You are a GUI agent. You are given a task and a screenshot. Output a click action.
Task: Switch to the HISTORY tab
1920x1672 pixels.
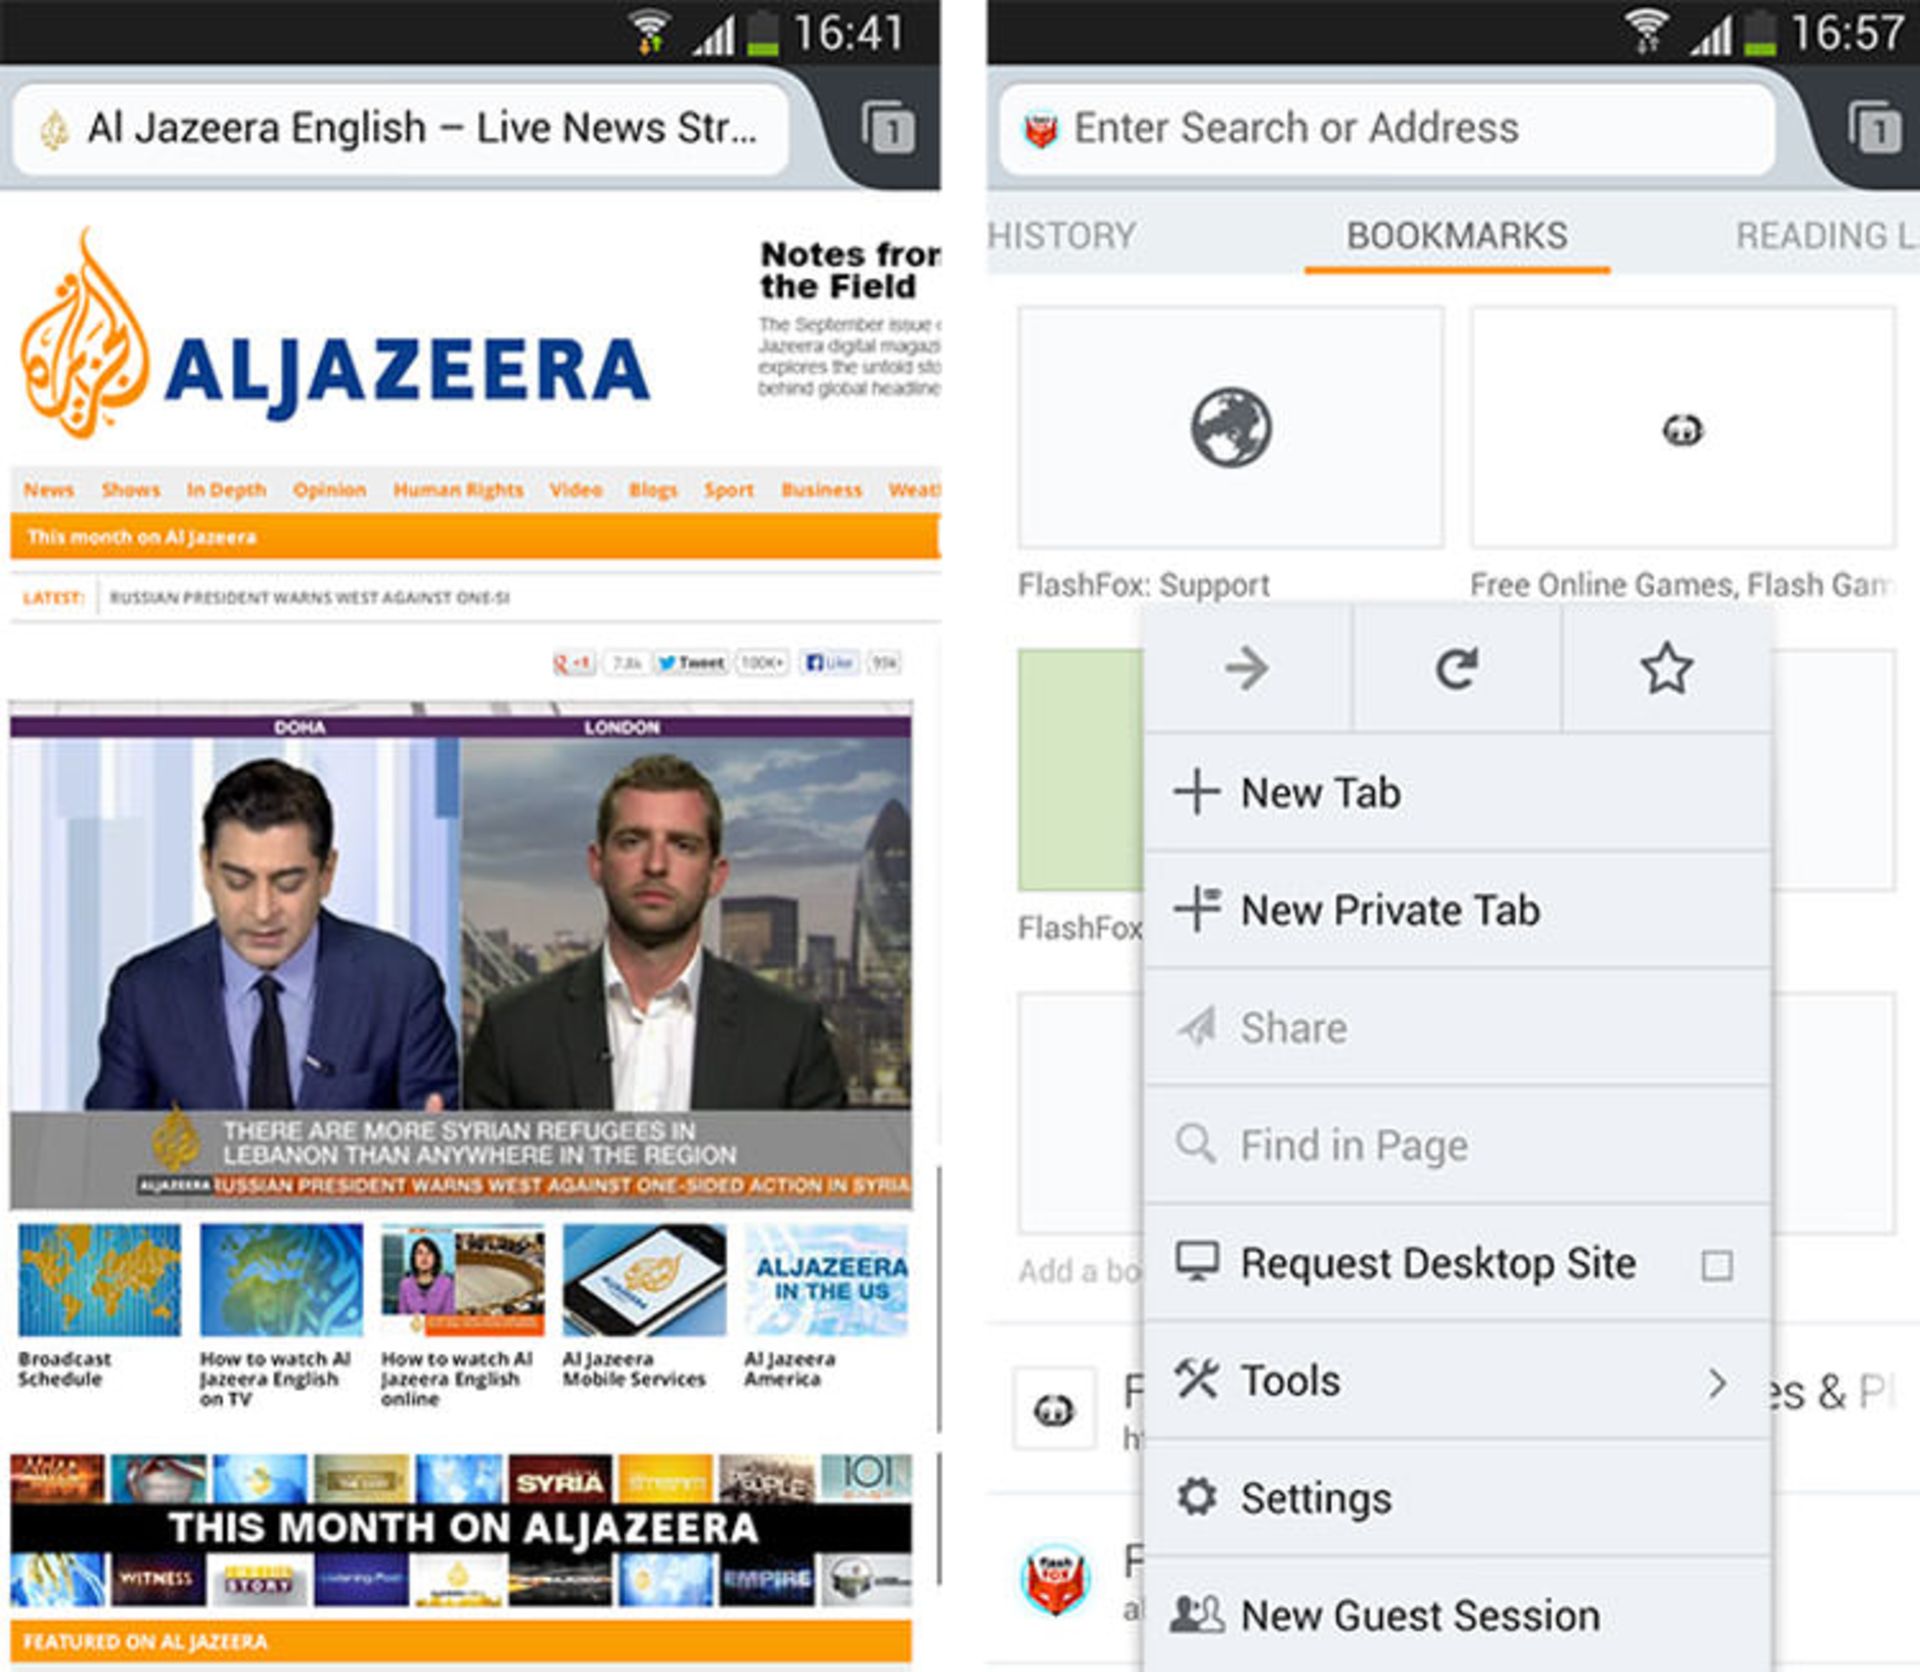[x=1062, y=236]
